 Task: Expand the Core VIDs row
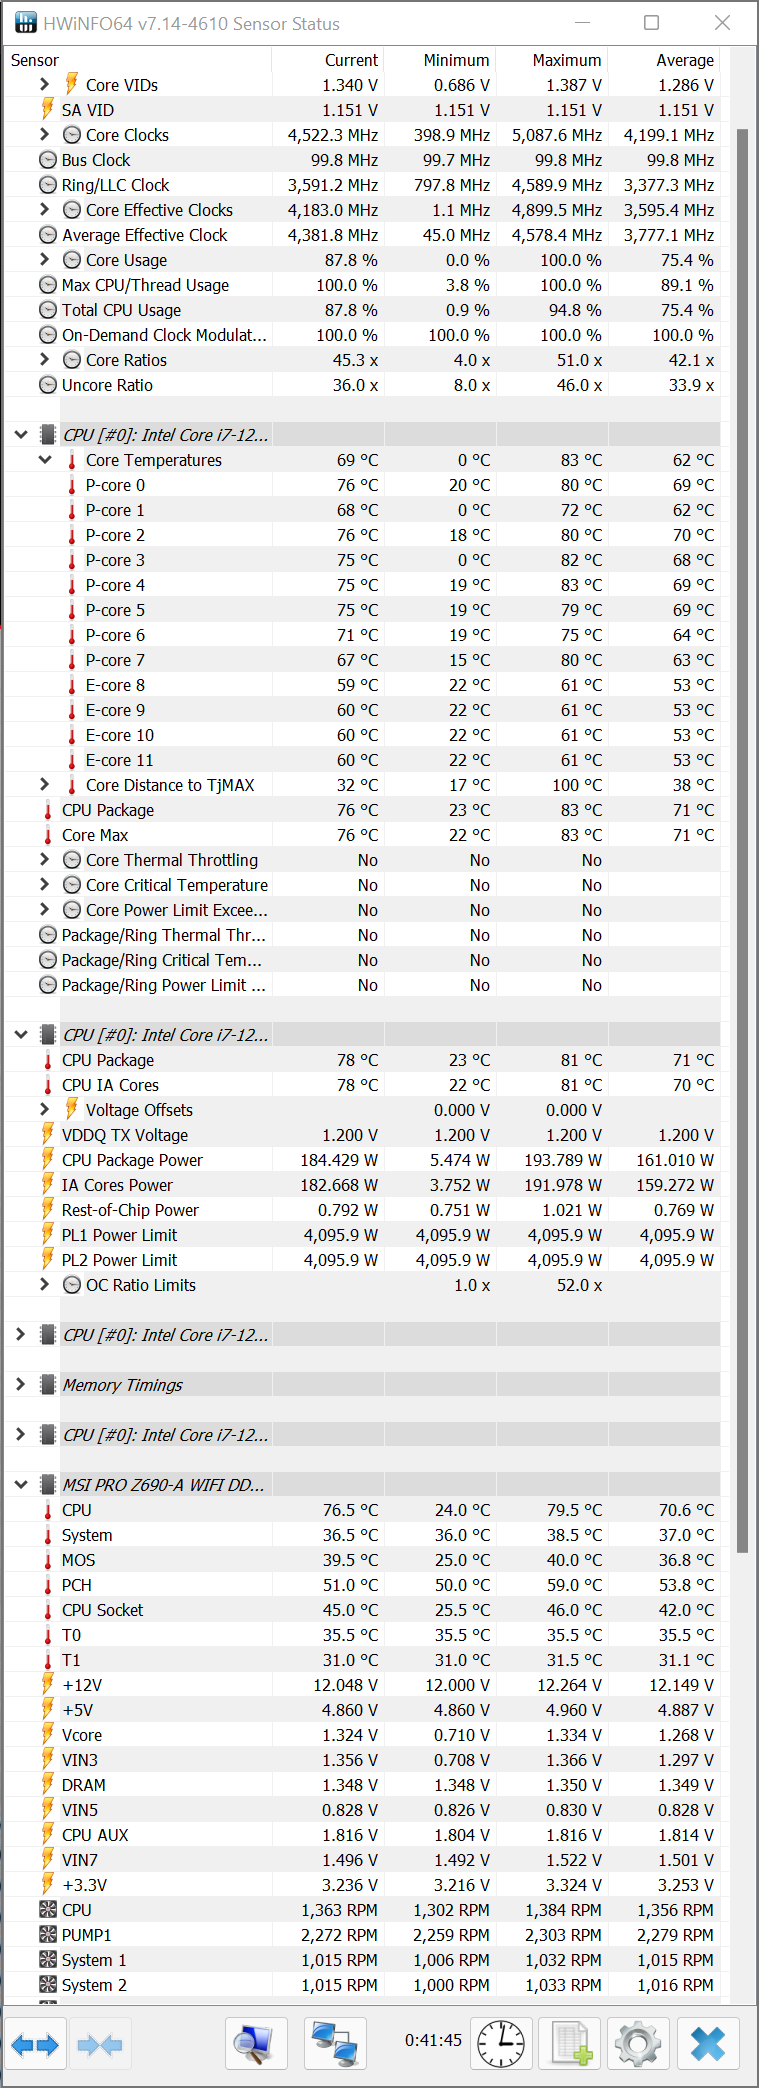click(44, 85)
